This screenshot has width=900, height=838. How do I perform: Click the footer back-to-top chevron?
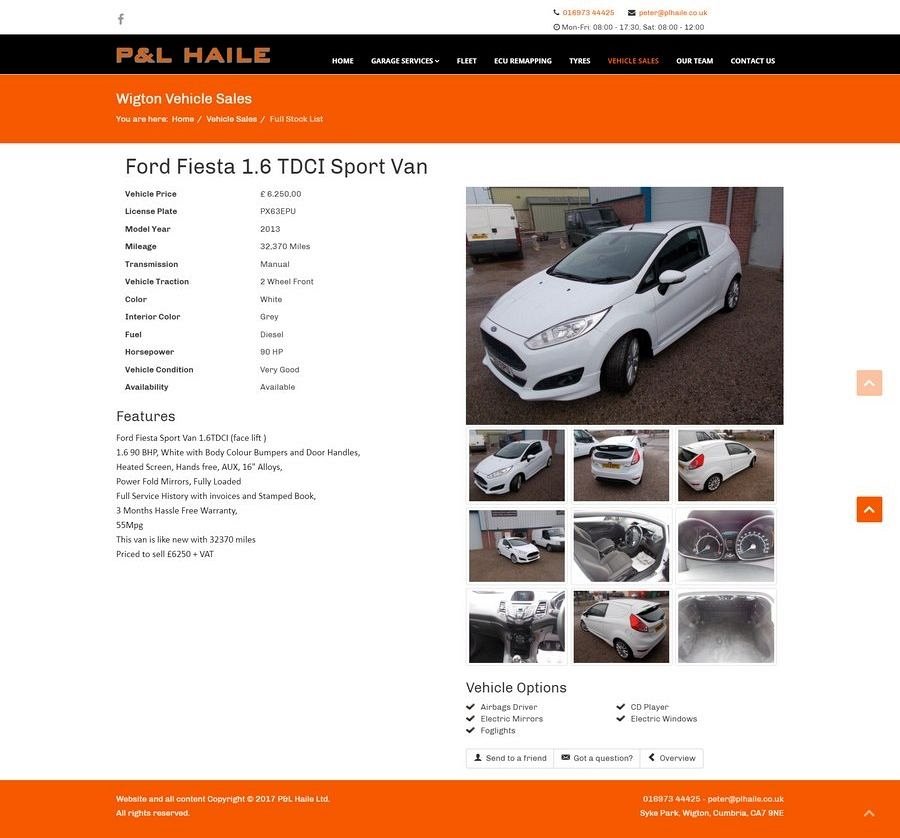[x=869, y=813]
